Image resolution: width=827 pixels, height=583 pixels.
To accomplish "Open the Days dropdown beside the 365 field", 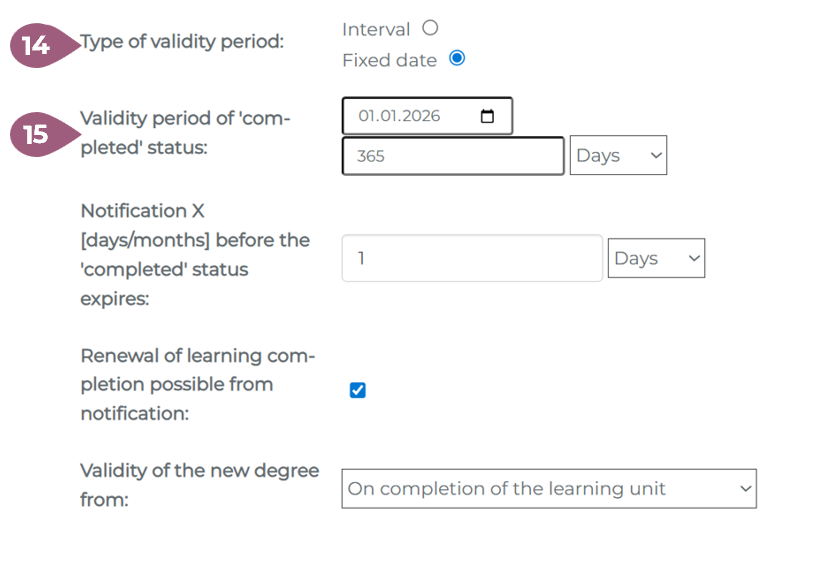I will 618,156.
